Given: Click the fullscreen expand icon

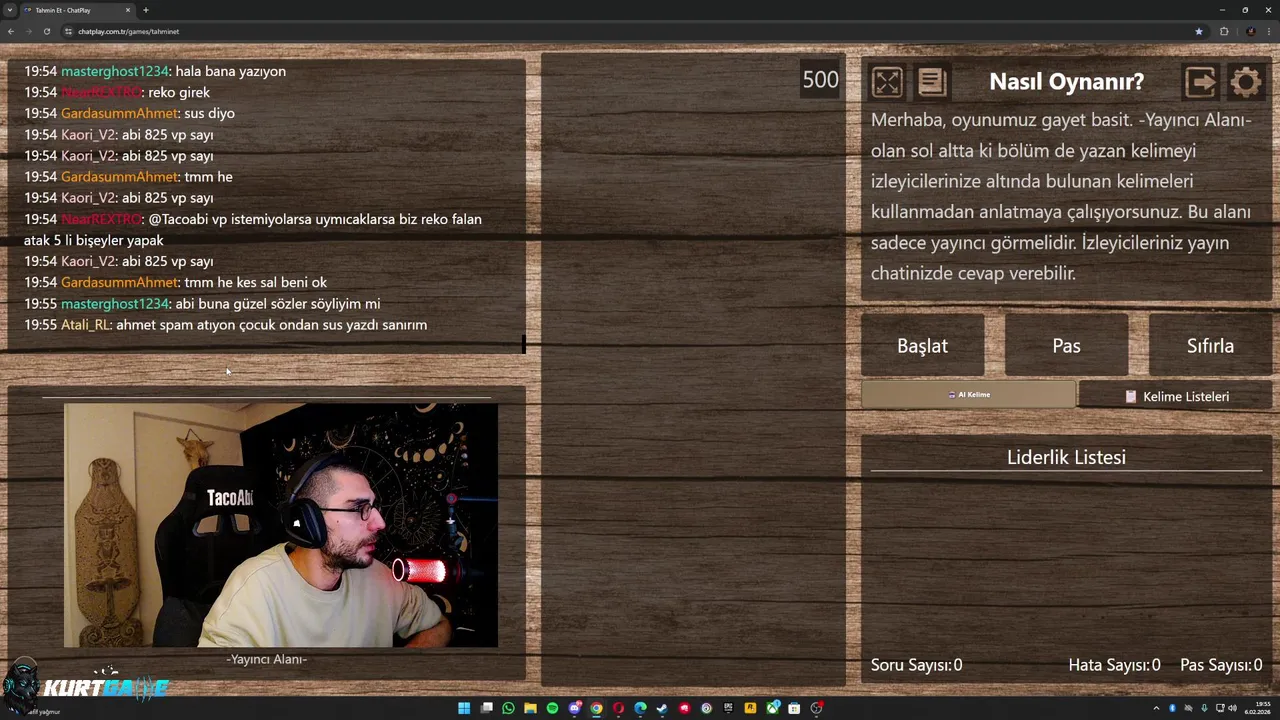Looking at the screenshot, I should pos(887,82).
